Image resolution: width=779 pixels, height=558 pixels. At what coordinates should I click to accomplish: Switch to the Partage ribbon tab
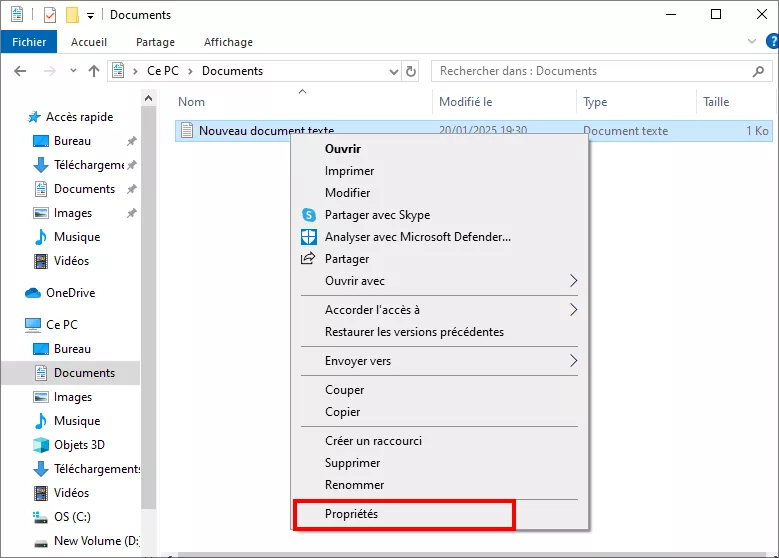[x=156, y=42]
